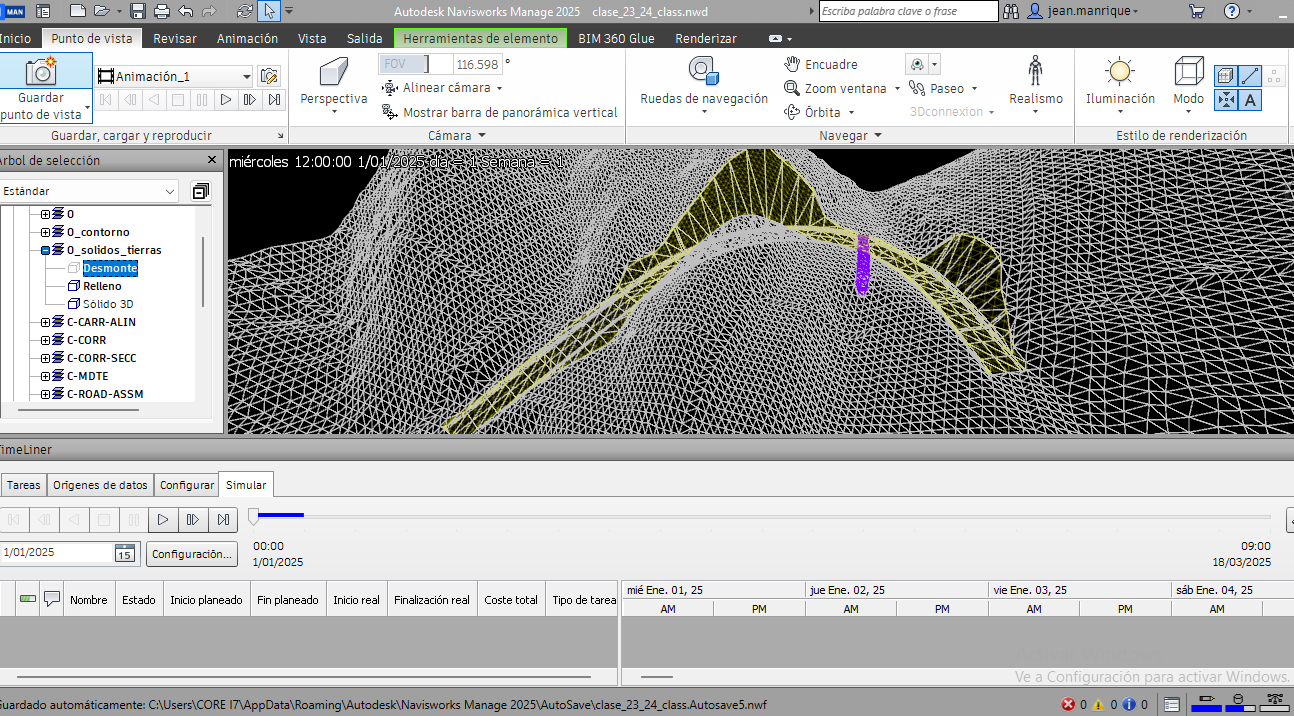Collapse the 0_solidos_tierras tree node
This screenshot has width=1294, height=716.
[46, 250]
